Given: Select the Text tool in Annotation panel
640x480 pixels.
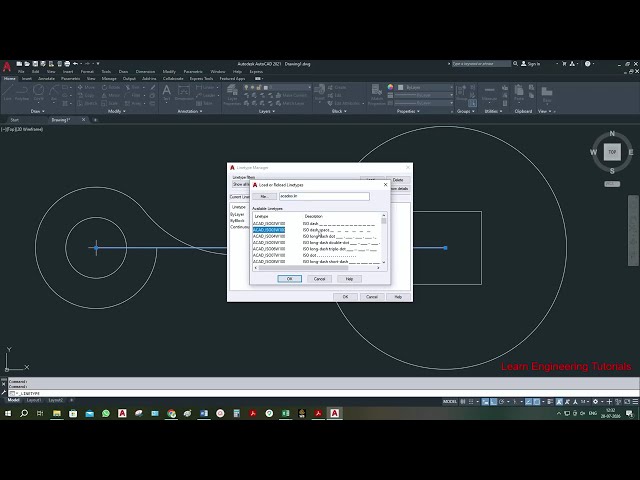Looking at the screenshot, I should [x=167, y=93].
